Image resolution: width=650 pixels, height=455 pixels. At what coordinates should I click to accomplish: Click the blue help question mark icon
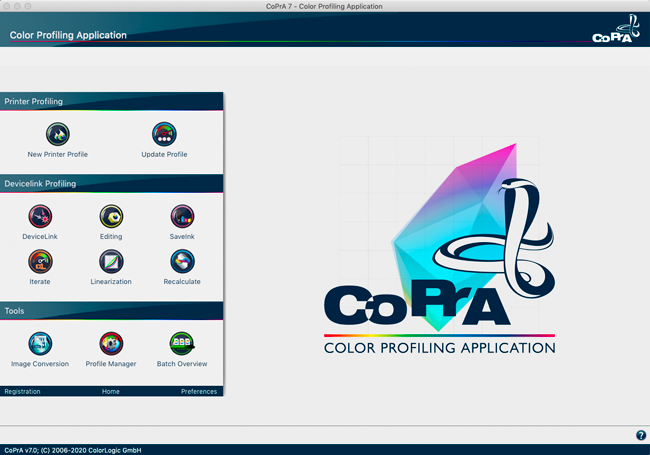641,435
